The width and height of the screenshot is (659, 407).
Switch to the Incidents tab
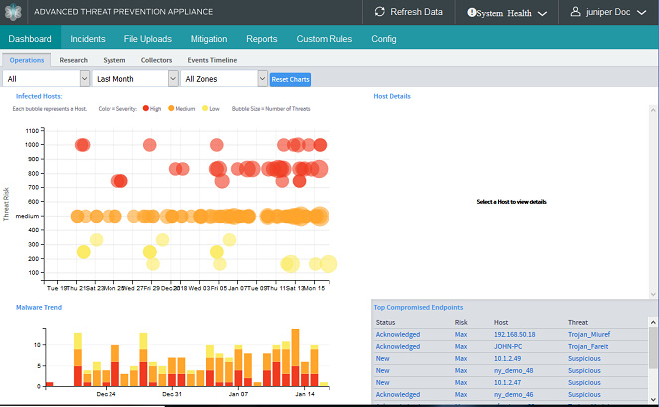pyautogui.click(x=88, y=39)
